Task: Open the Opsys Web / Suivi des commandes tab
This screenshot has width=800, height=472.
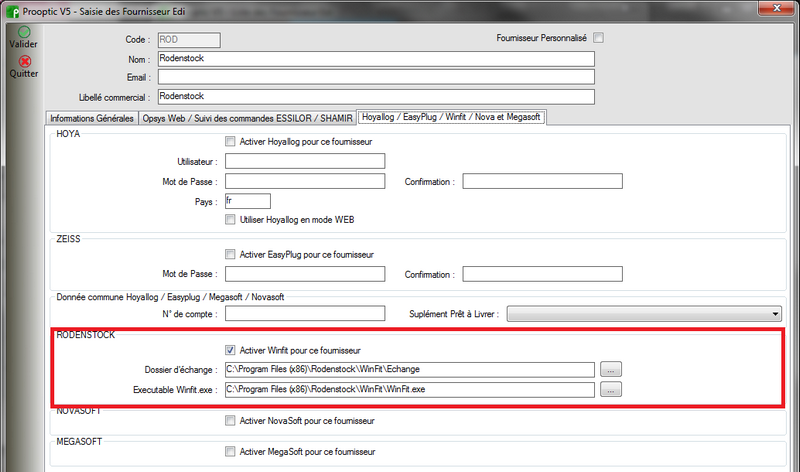Action: pos(247,118)
